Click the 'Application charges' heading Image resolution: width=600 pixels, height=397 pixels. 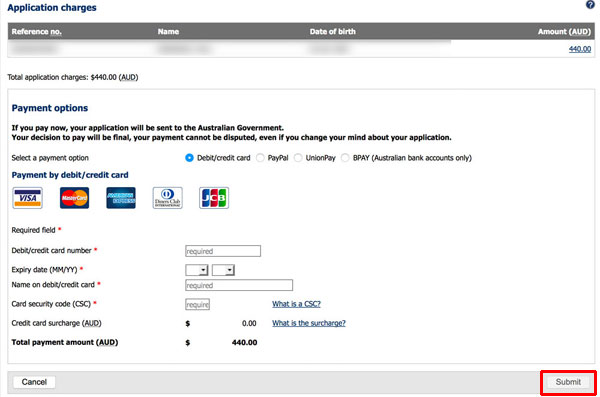click(52, 8)
